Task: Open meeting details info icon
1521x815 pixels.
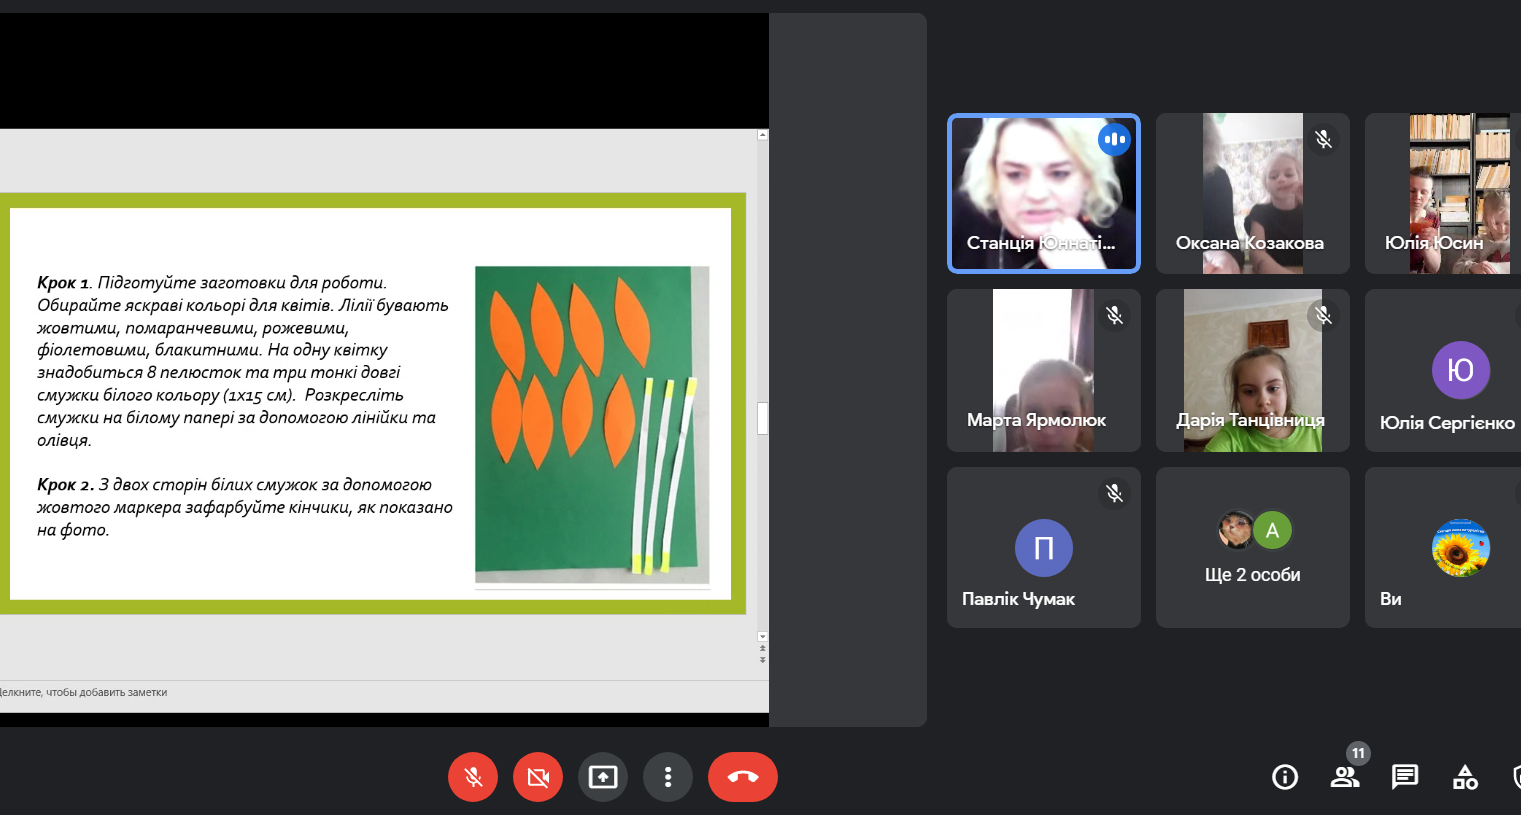Action: pyautogui.click(x=1285, y=777)
